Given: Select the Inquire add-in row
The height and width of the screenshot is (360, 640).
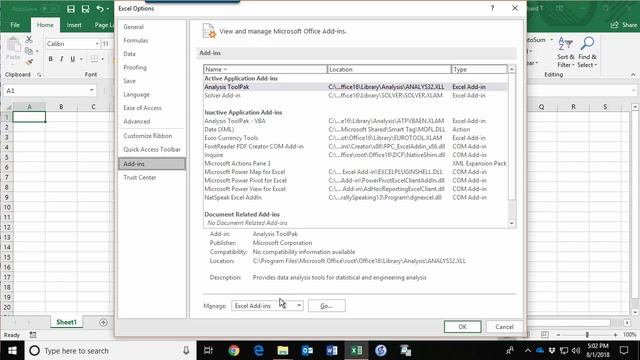Looking at the screenshot, I should pos(356,155).
